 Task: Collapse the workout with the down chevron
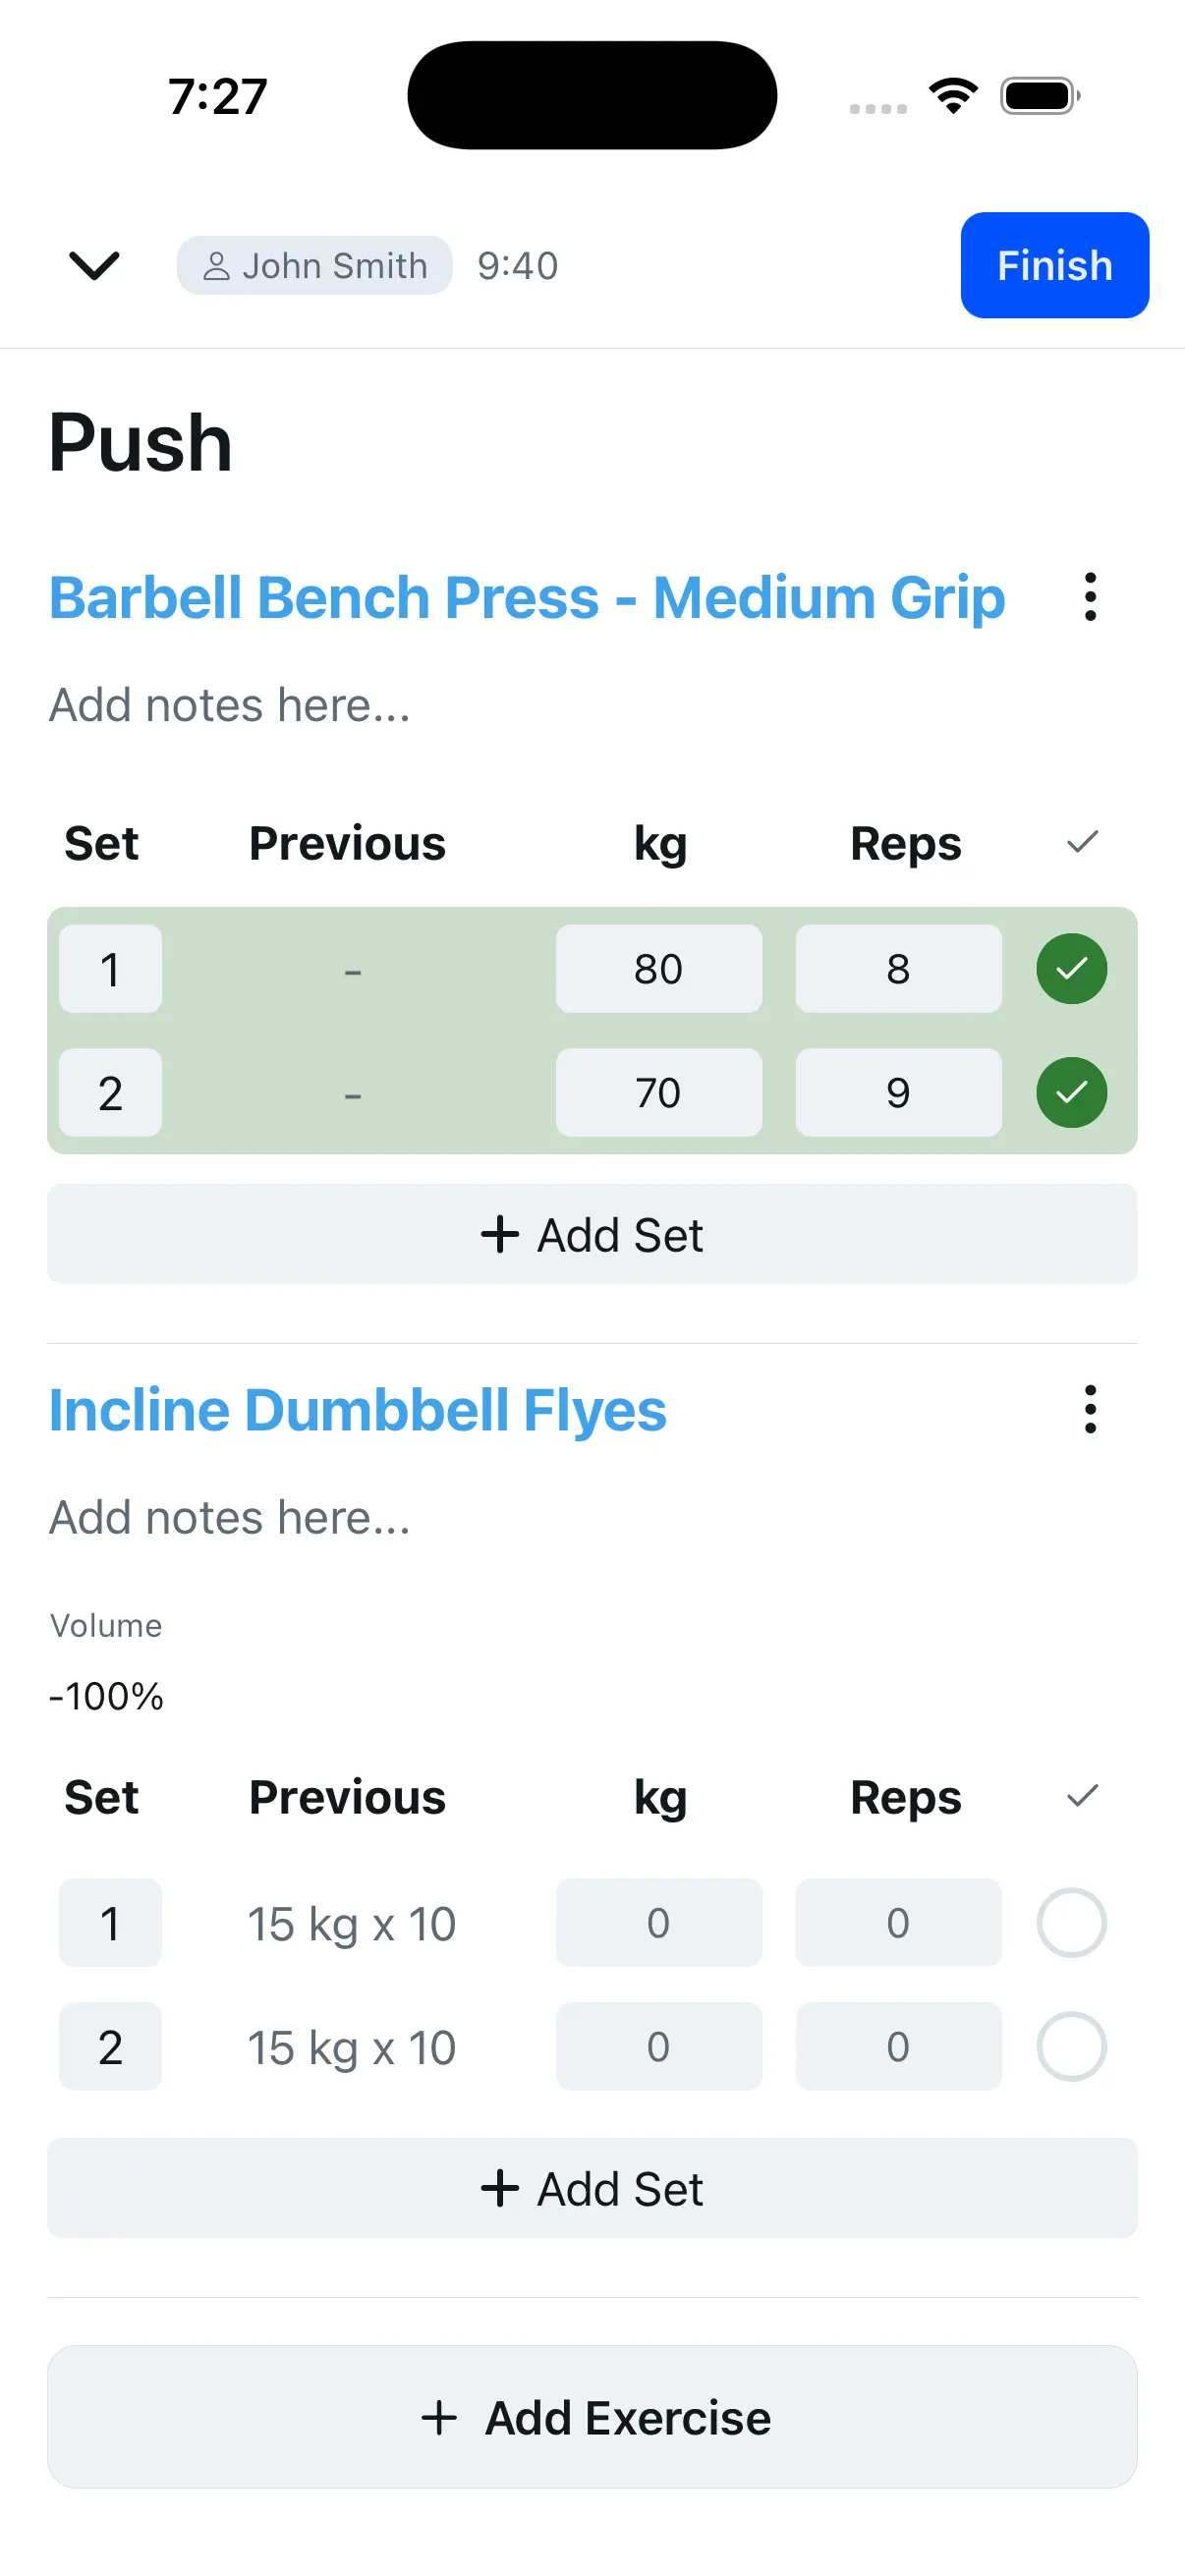click(93, 265)
